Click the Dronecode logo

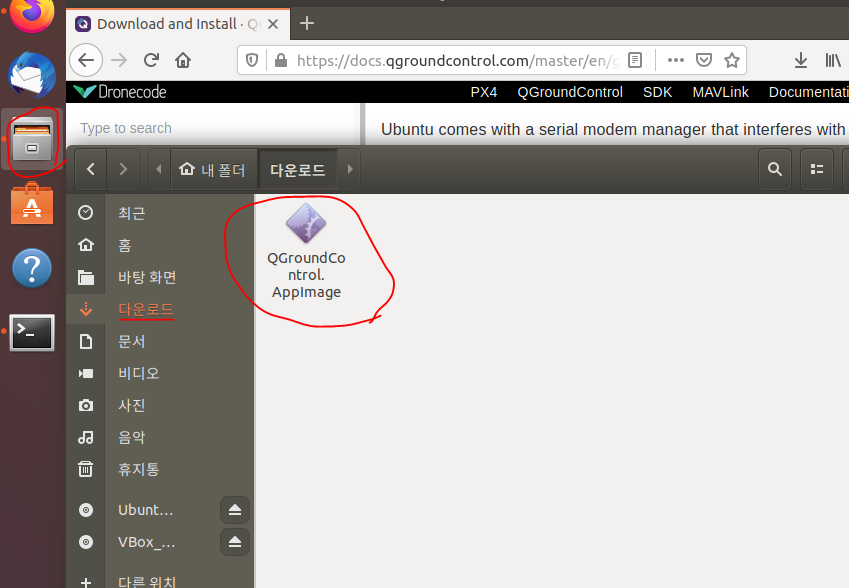pyautogui.click(x=120, y=92)
